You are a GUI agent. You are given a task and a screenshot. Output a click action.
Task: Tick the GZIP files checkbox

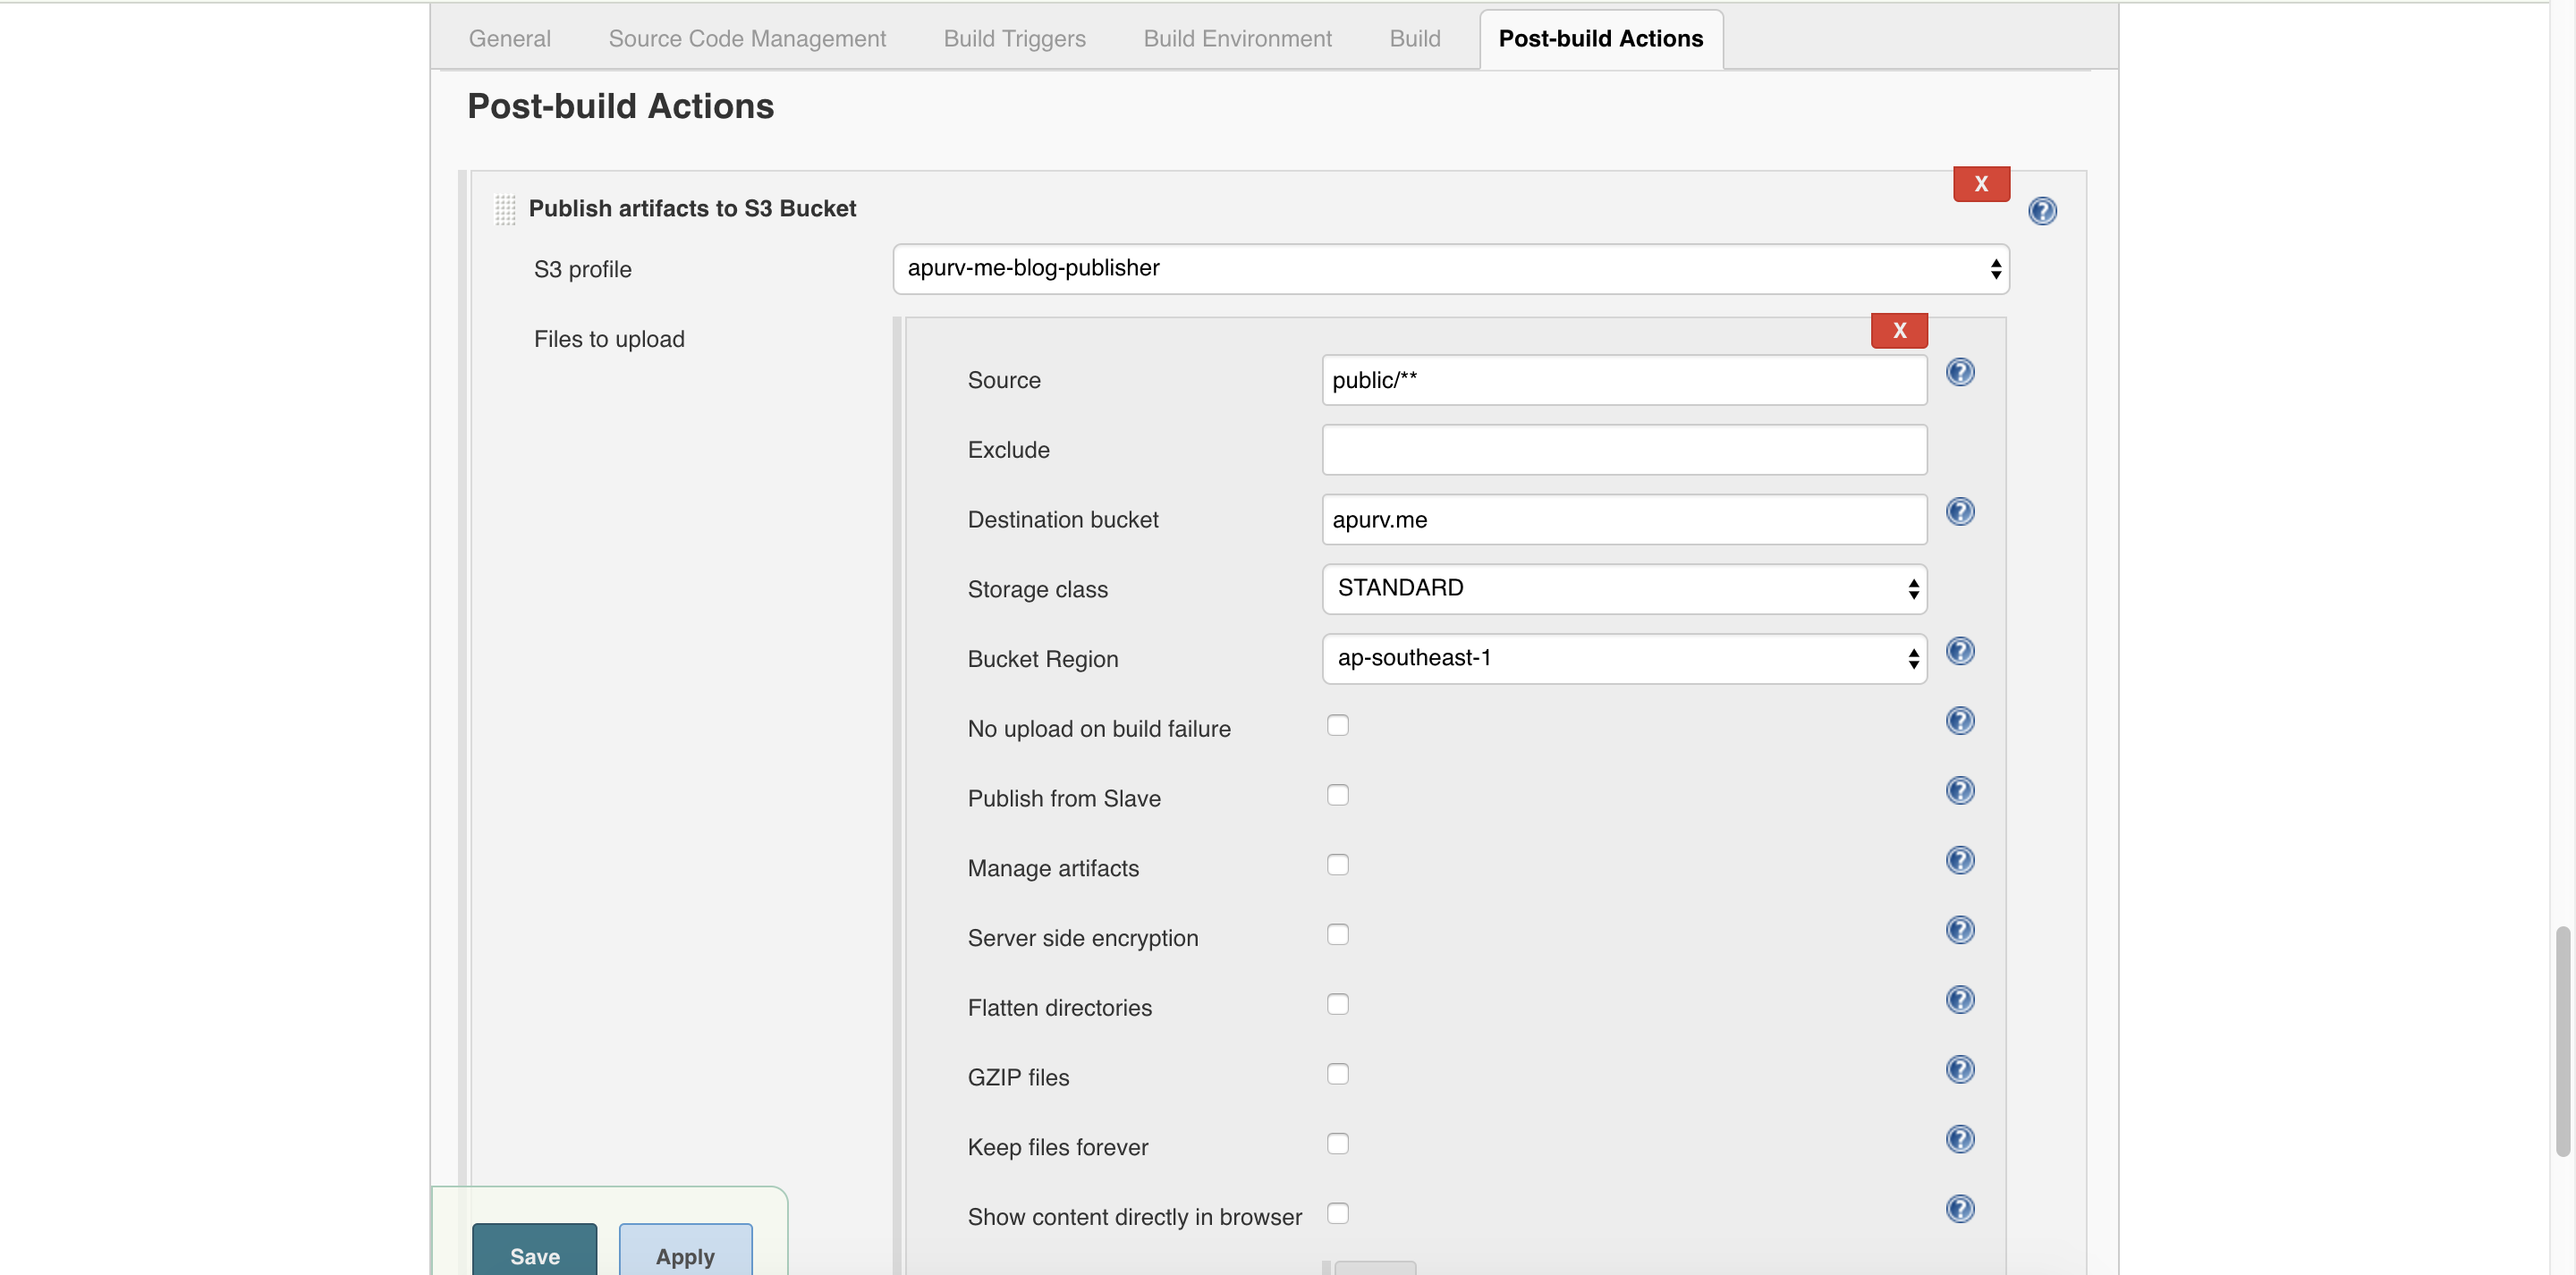[x=1337, y=1074]
